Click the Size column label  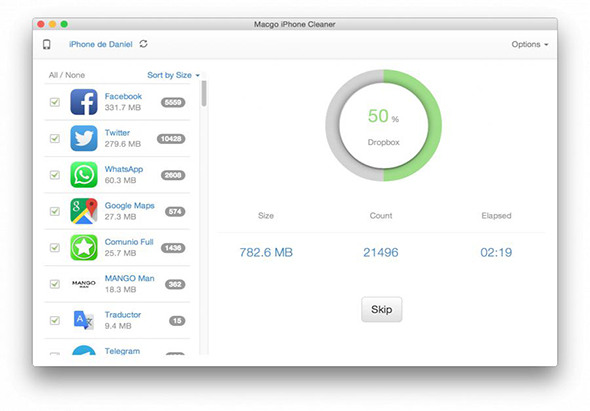(266, 216)
